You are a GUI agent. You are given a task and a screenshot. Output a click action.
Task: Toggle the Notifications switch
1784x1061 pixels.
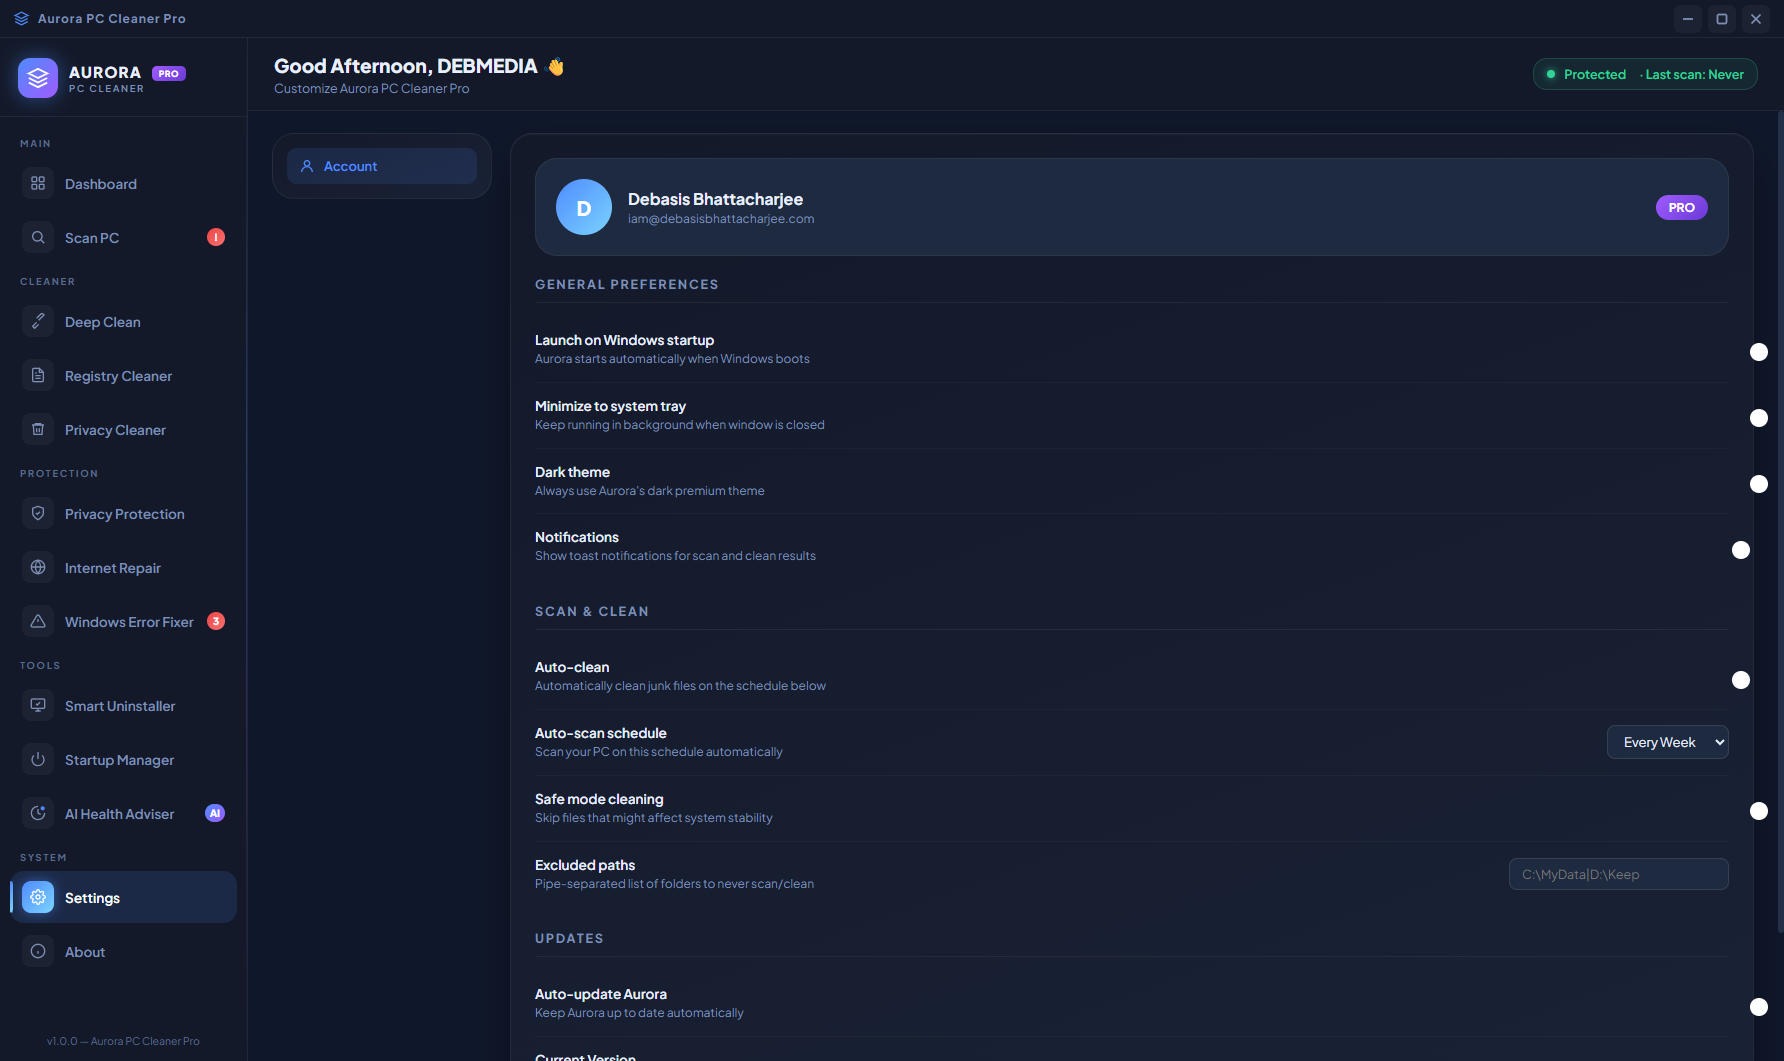(x=1740, y=550)
